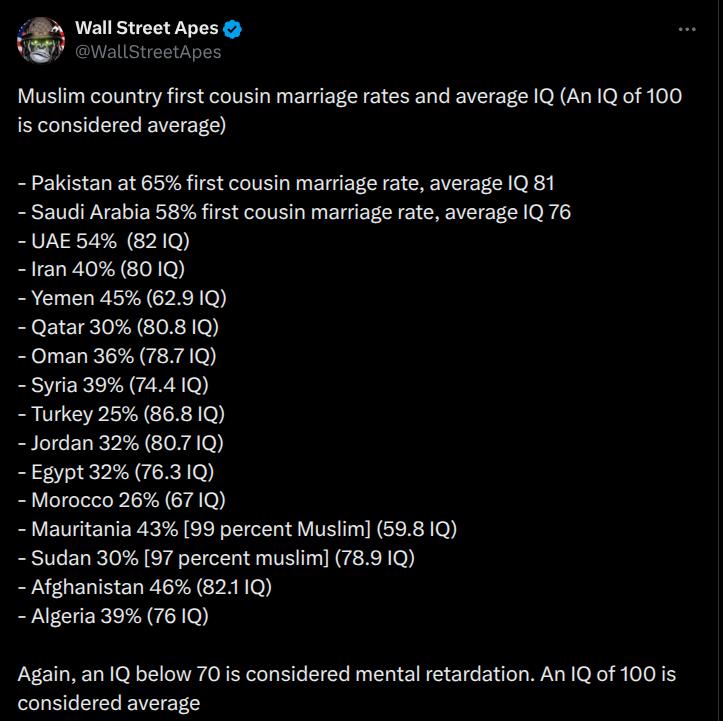Click the UAE 54% line

coord(104,241)
